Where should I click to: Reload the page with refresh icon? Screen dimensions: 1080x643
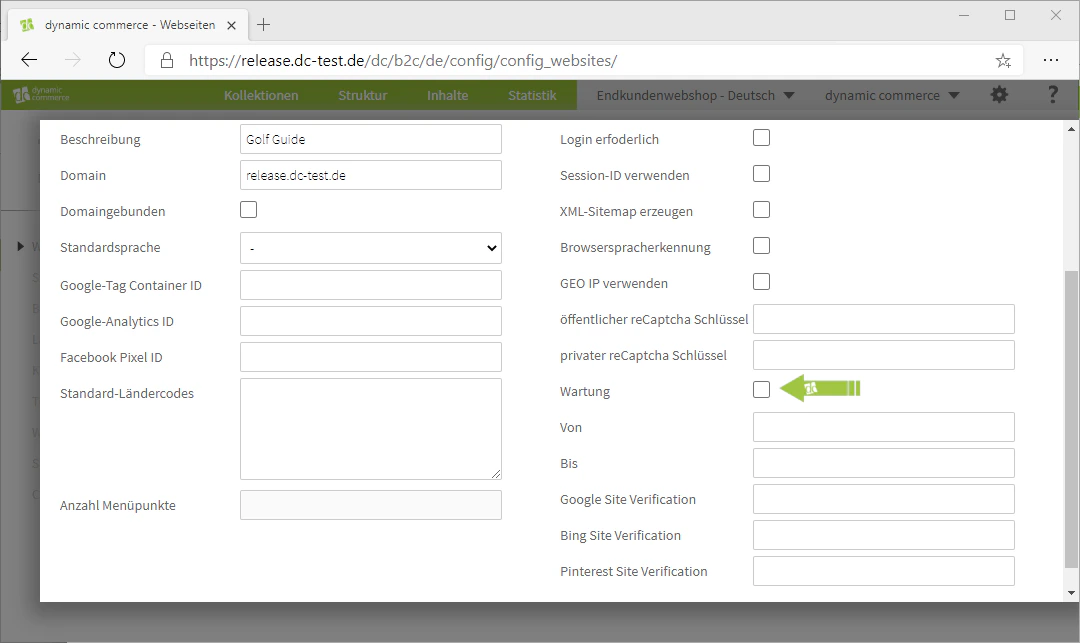click(117, 60)
